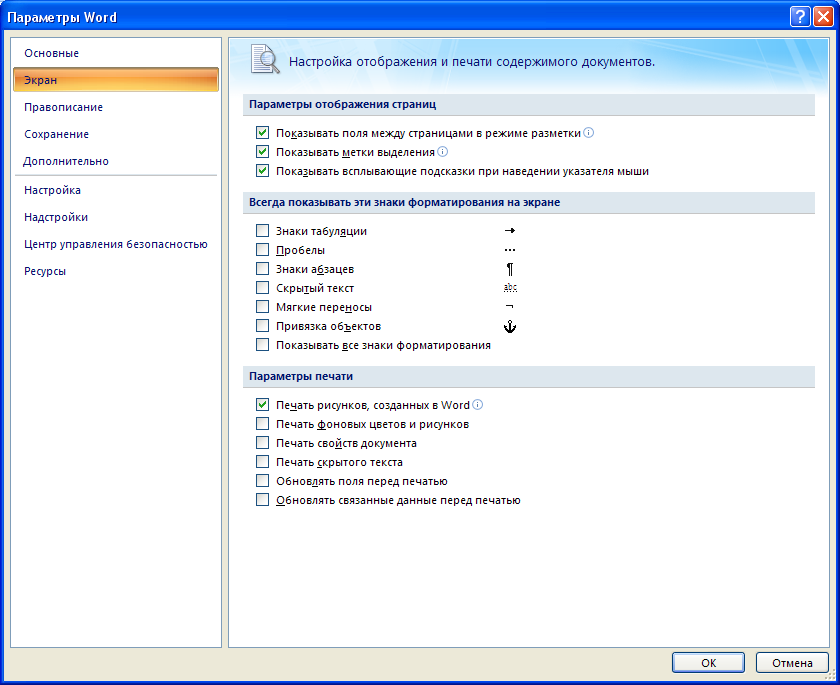Open 'Центр управления безопасностью'
Viewport: 840px width, 685px height.
(116, 244)
